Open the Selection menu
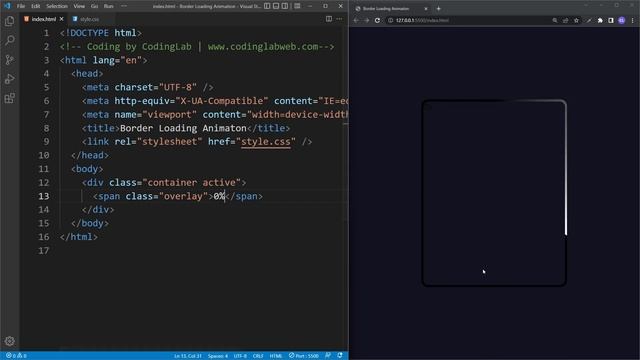640x360 pixels. click(57, 6)
